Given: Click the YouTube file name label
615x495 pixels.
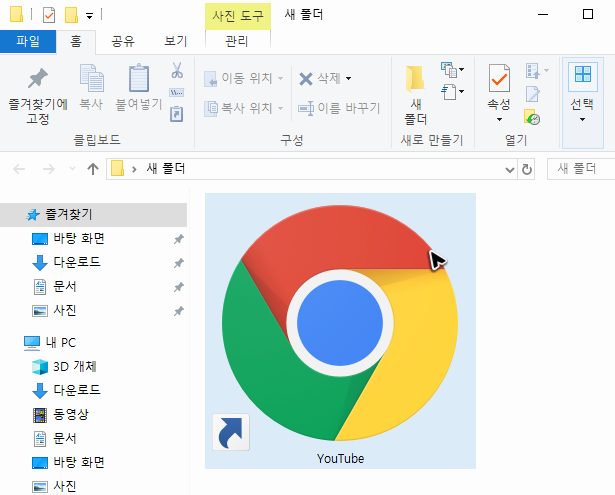Looking at the screenshot, I should coord(340,459).
